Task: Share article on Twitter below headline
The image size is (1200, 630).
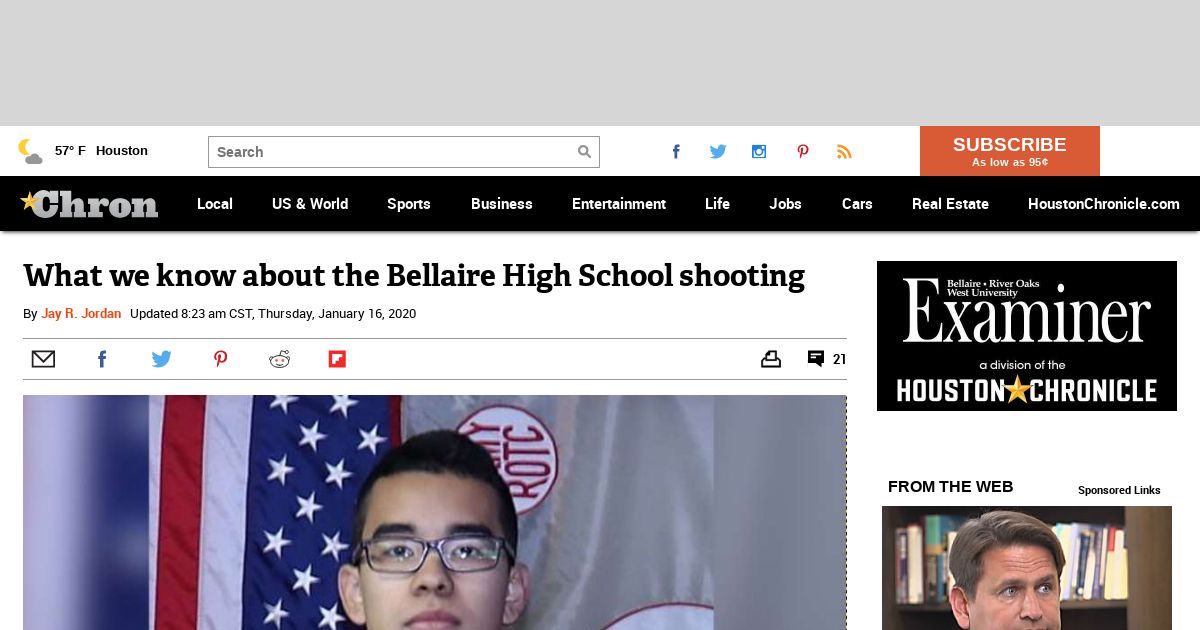Action: (161, 359)
